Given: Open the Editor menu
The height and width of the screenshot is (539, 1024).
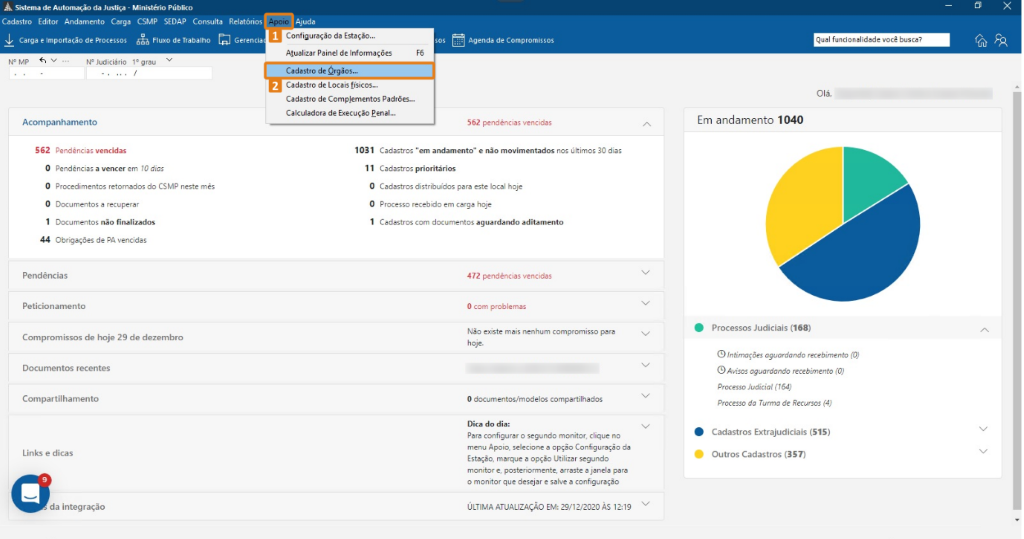Looking at the screenshot, I should (x=48, y=22).
